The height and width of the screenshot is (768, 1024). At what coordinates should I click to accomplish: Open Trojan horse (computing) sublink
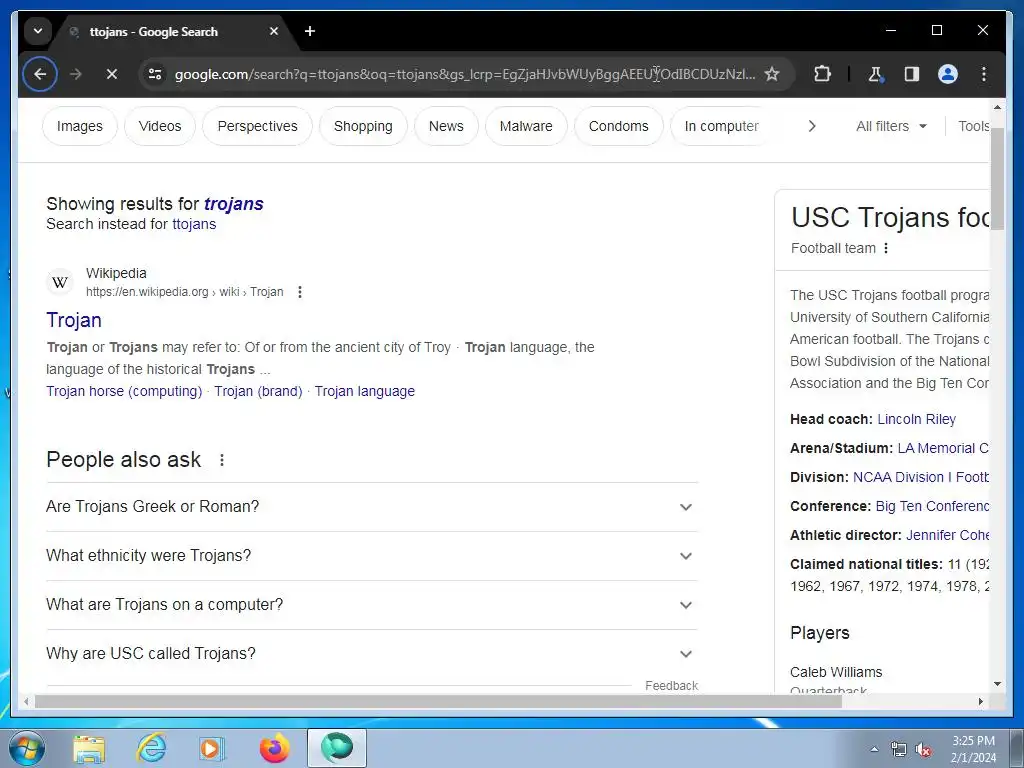point(124,391)
